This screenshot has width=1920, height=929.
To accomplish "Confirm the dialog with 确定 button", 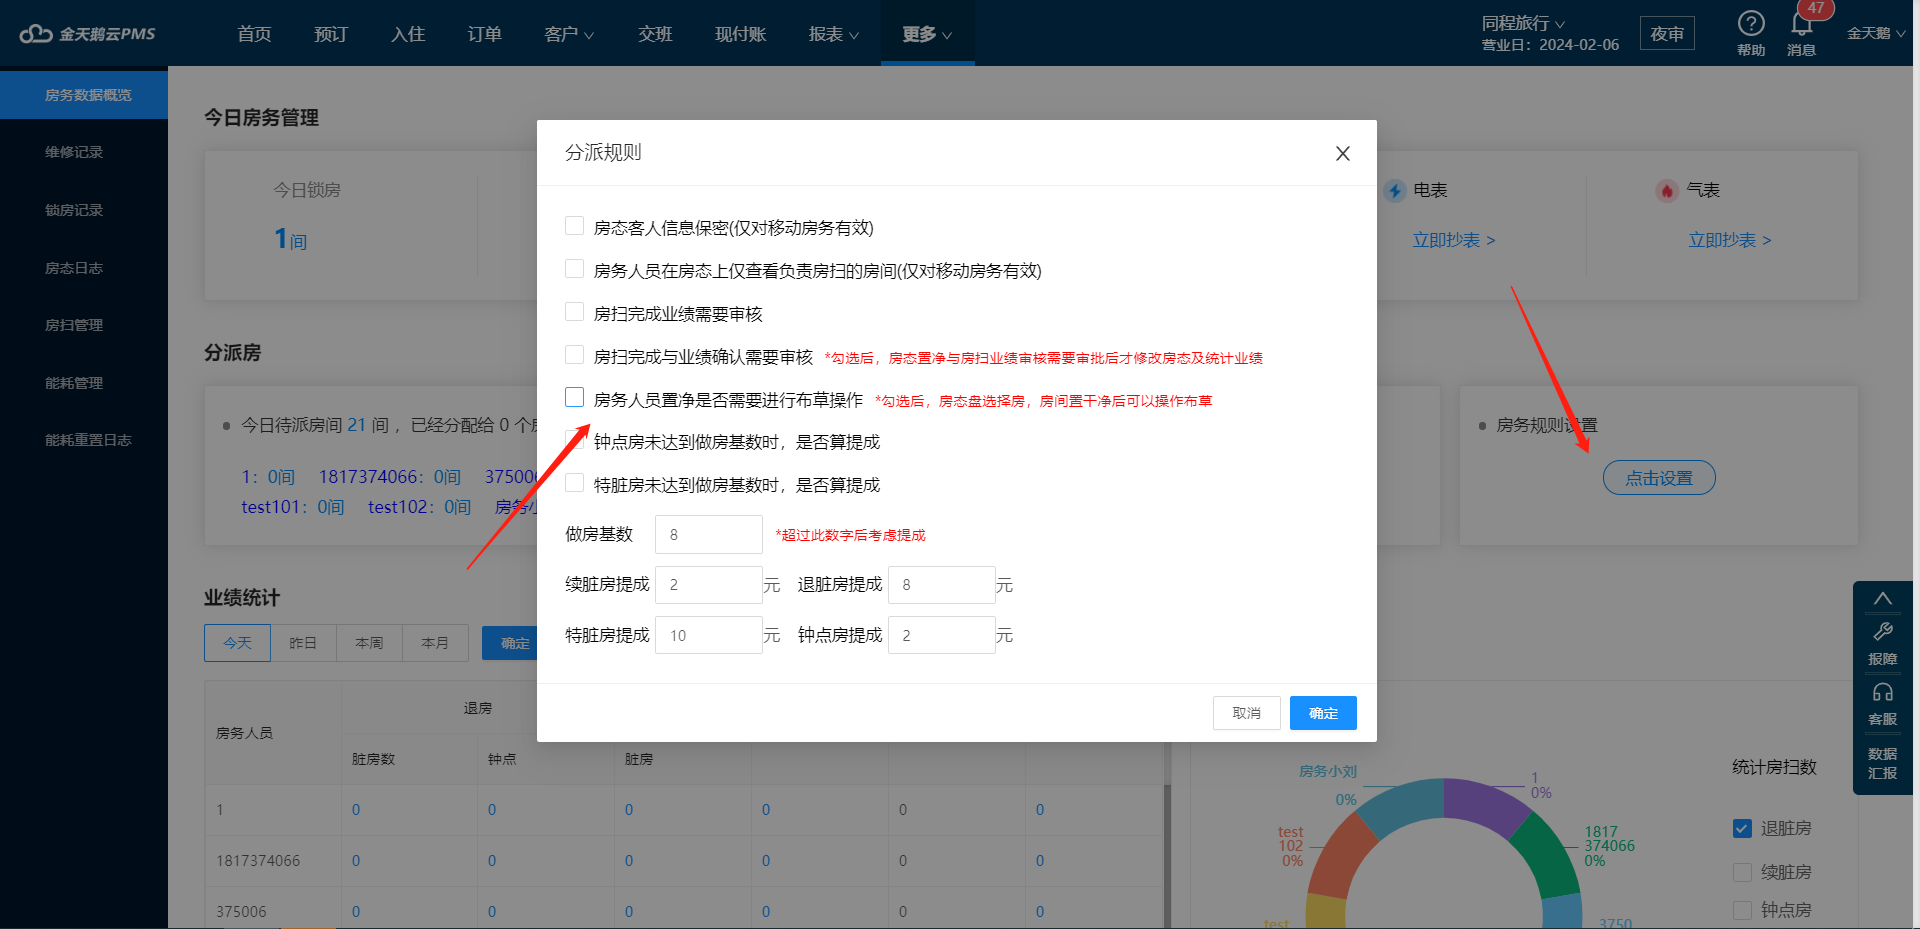I will 1323,713.
